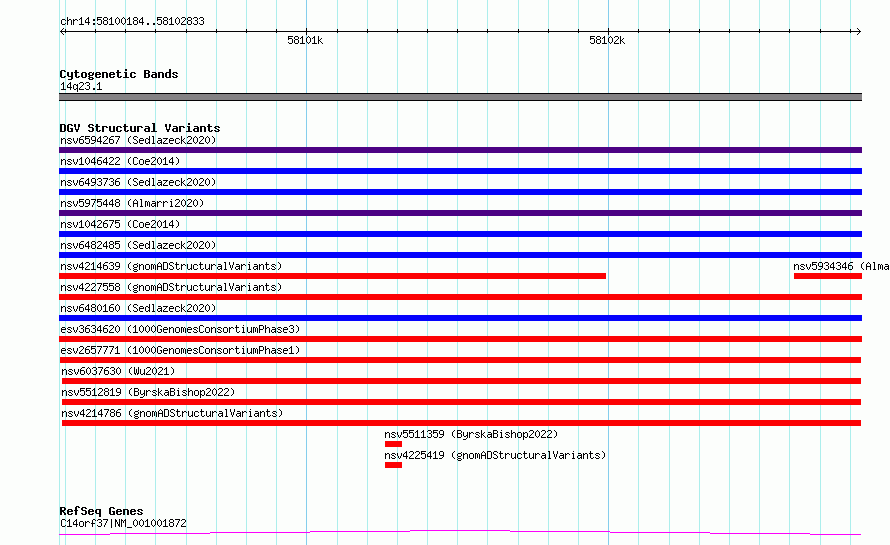The image size is (890, 545).
Task: Click the blue bar for nsv6482485
Action: point(460,255)
